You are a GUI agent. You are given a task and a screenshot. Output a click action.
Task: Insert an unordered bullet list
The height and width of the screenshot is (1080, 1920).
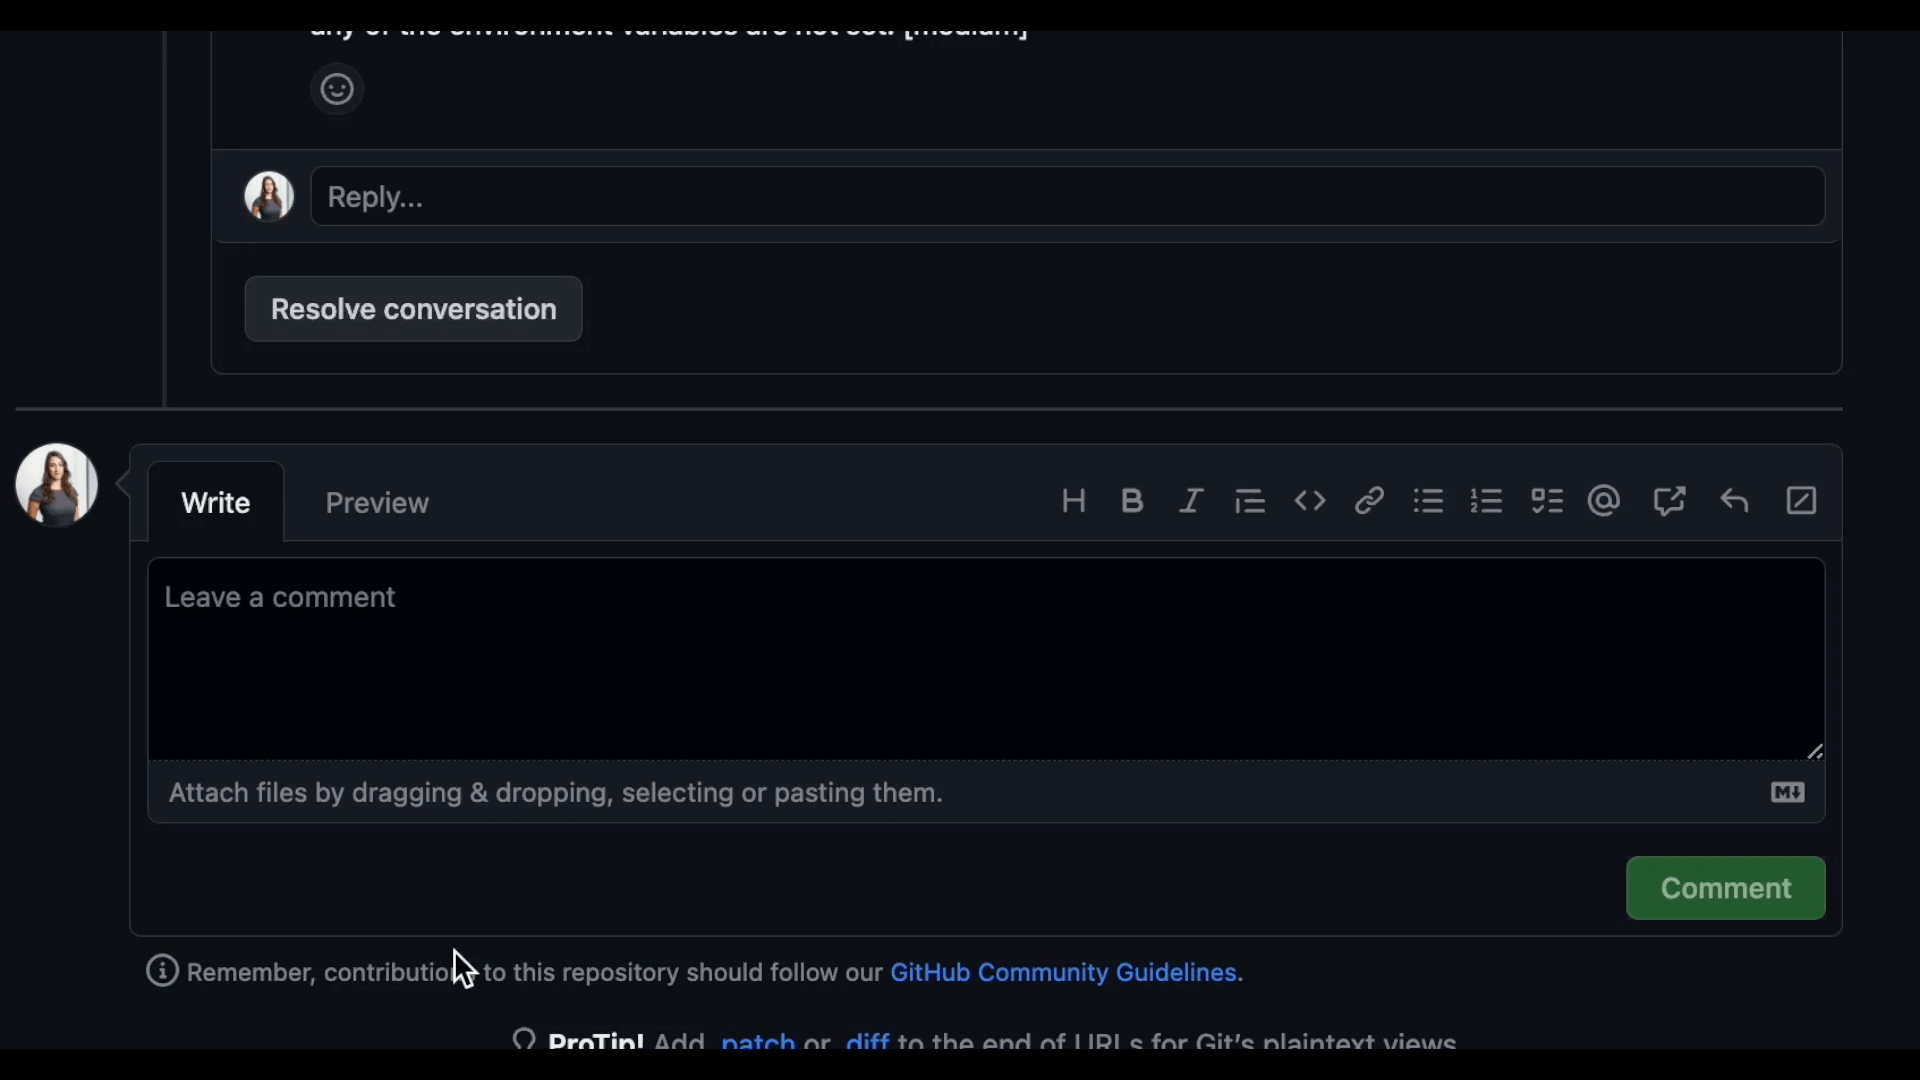click(1428, 501)
